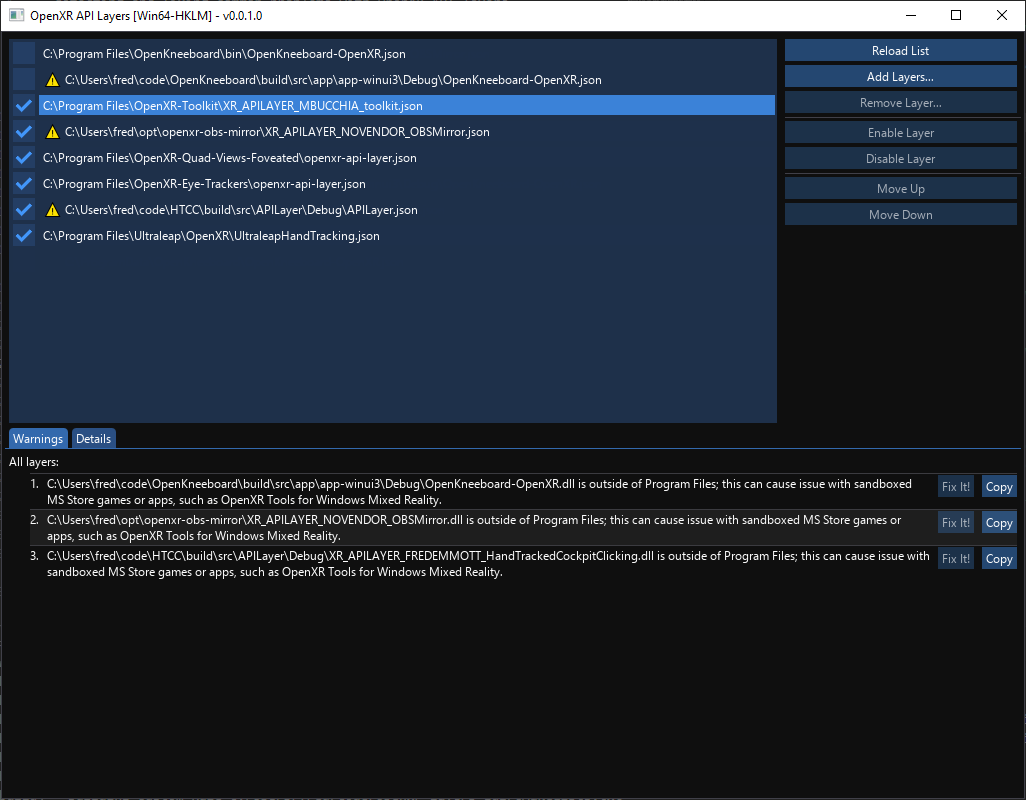Uncheck the OpenXR-Eye-Trackers layer
Viewport: 1026px width, 800px height.
pos(24,184)
